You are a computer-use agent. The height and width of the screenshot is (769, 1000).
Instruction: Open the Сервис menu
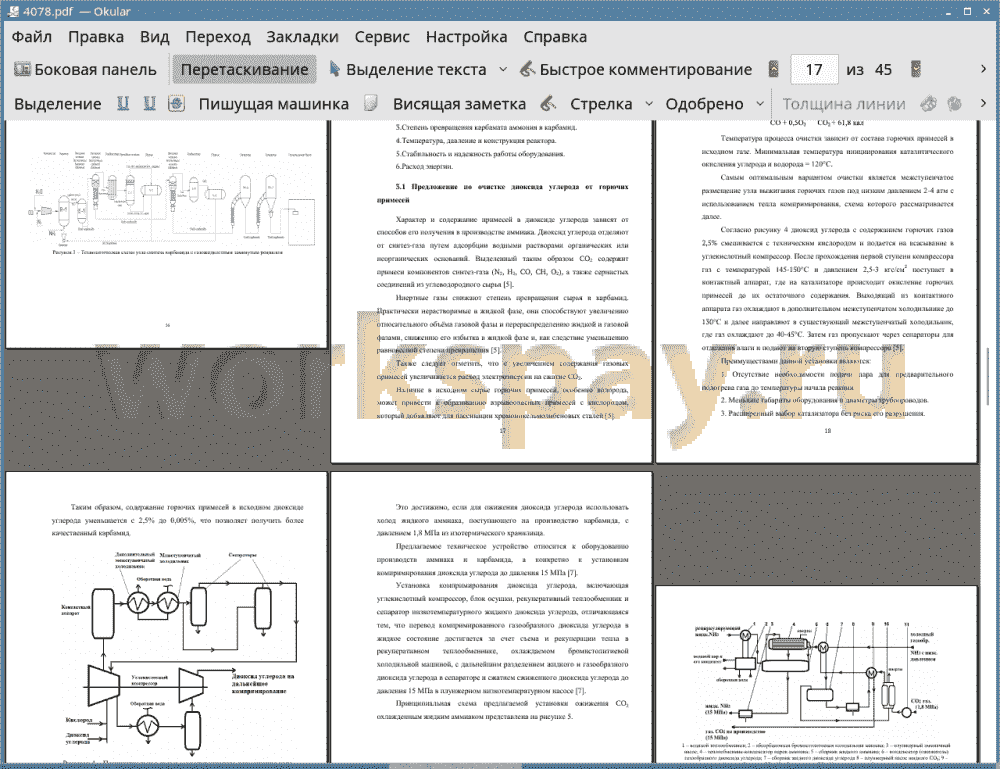382,37
